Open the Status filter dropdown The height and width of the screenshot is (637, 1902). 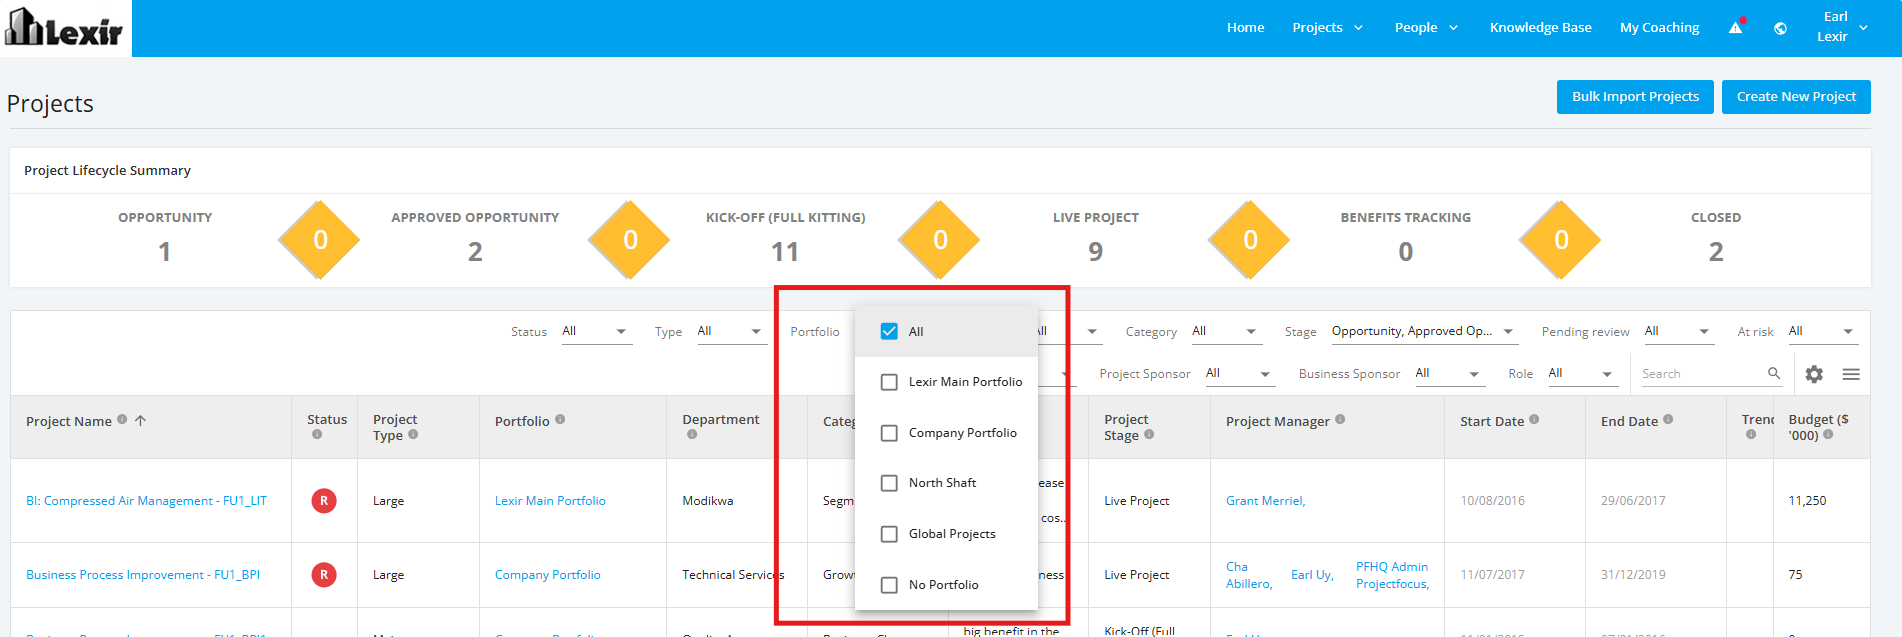[x=596, y=331]
